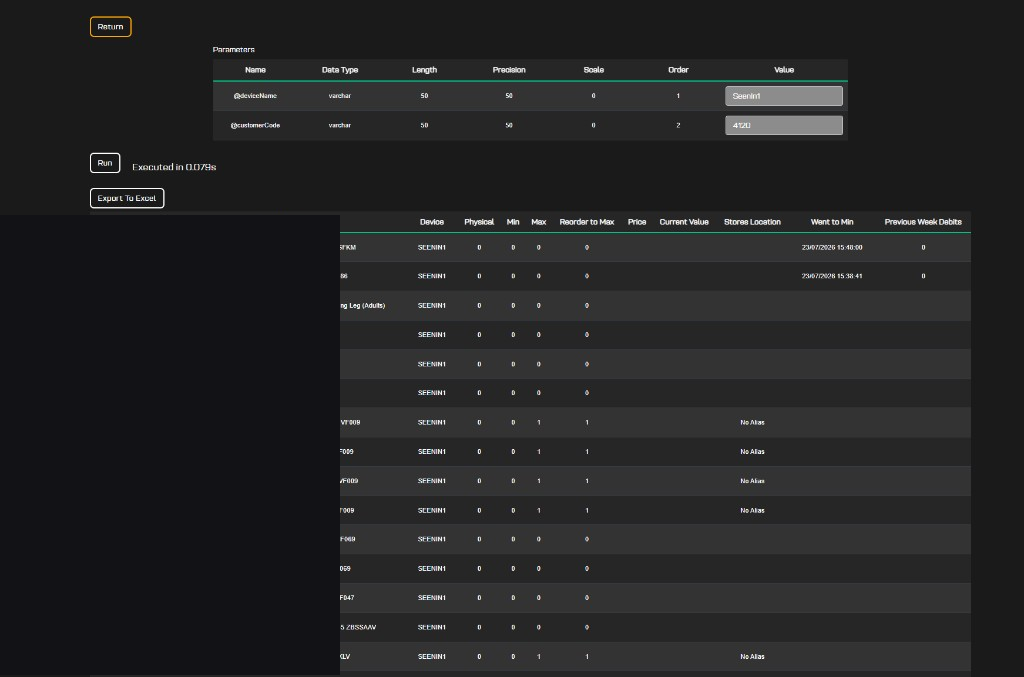1024x677 pixels.
Task: Click Order value 1 in @deviceName row
Action: coord(678,96)
